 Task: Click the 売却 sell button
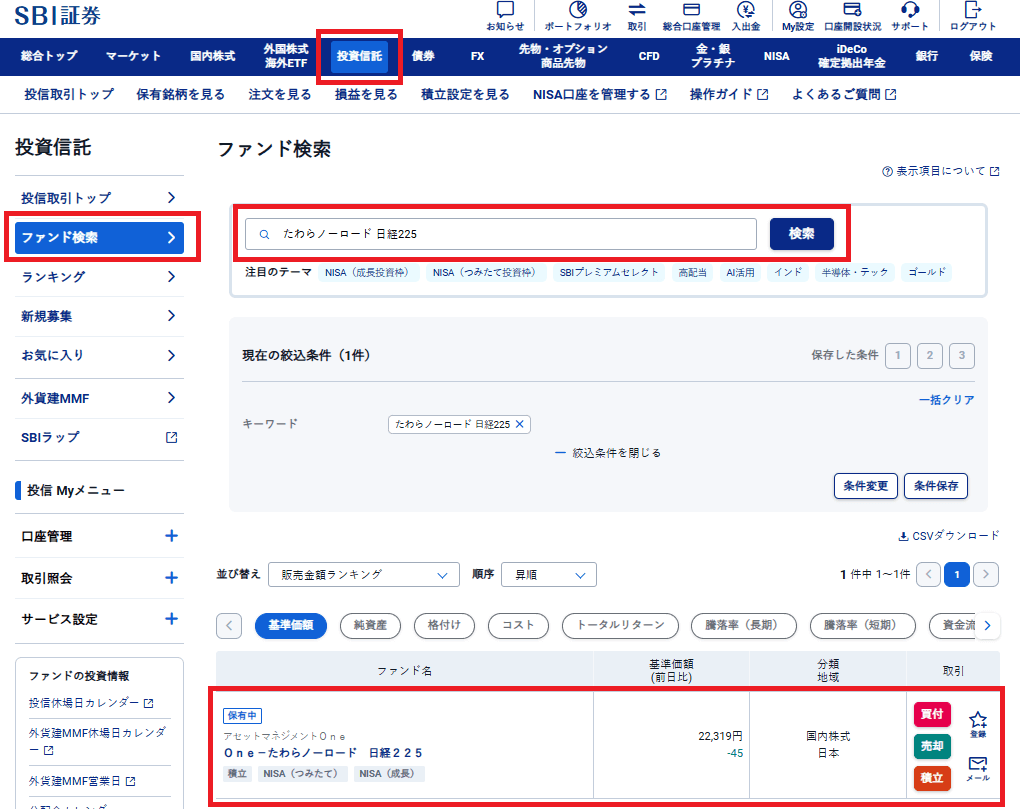click(932, 746)
